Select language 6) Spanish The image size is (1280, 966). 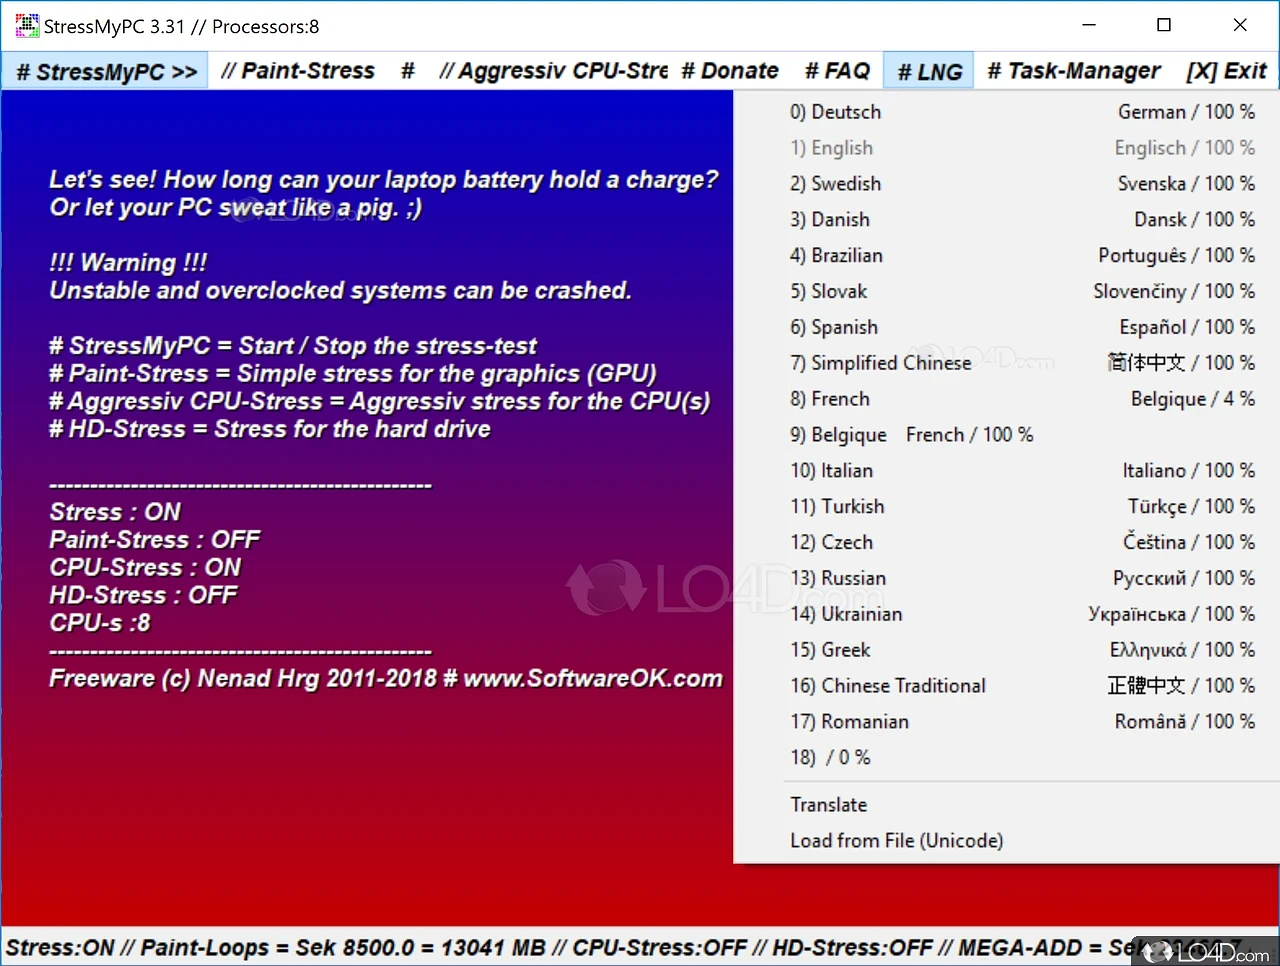1007,328
